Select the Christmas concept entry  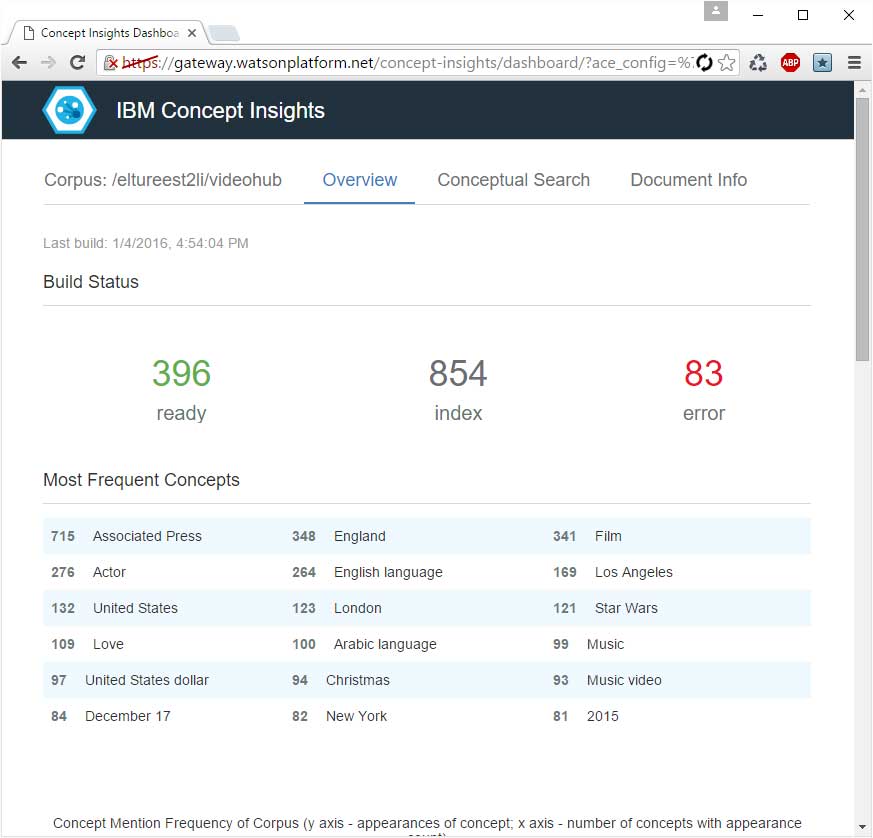click(x=341, y=680)
